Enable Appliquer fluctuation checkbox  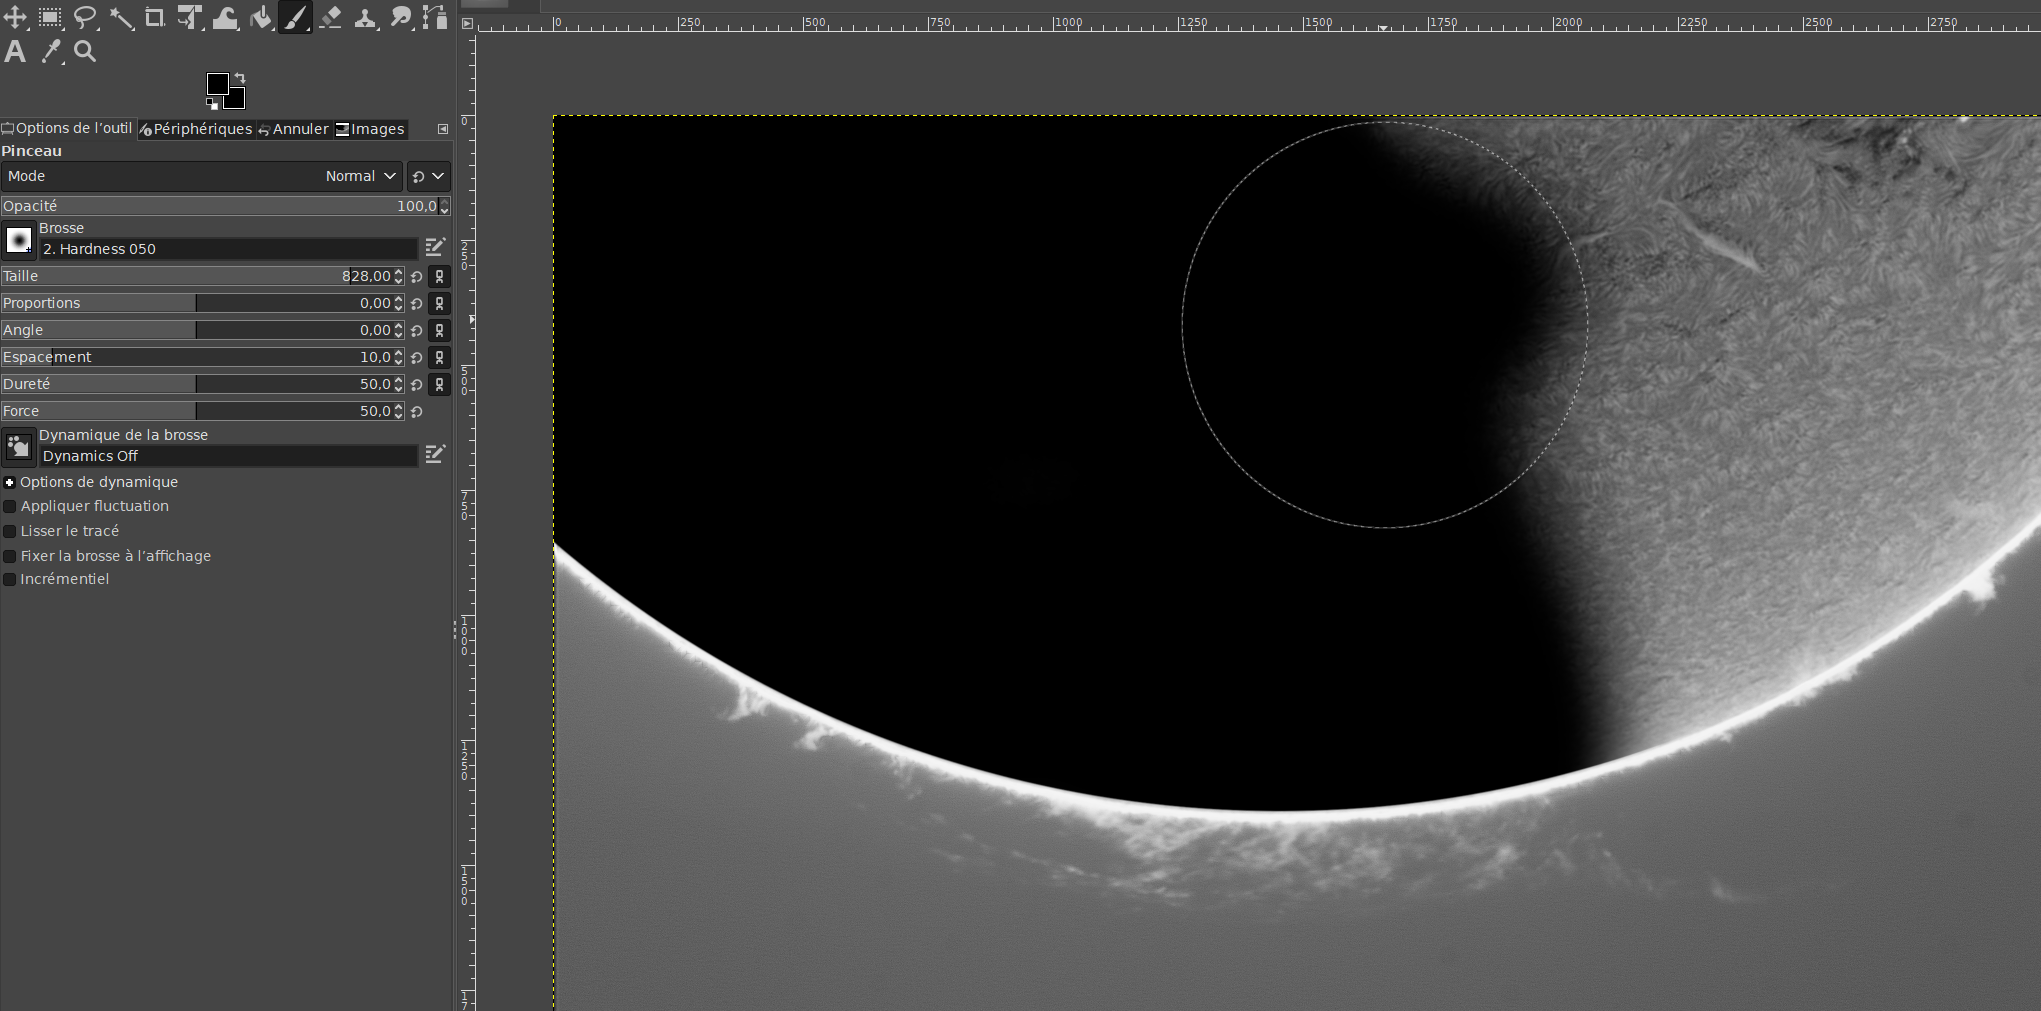[10, 506]
